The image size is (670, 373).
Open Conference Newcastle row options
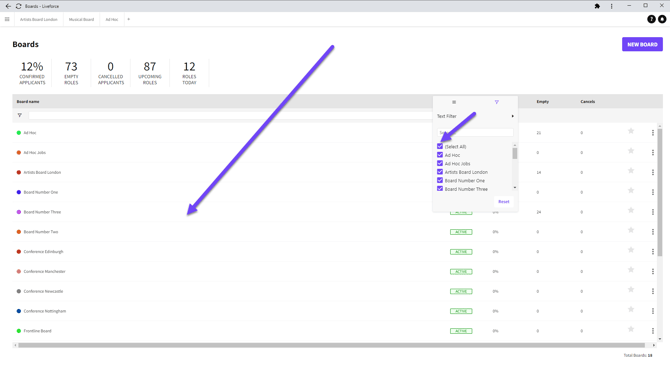click(x=653, y=291)
